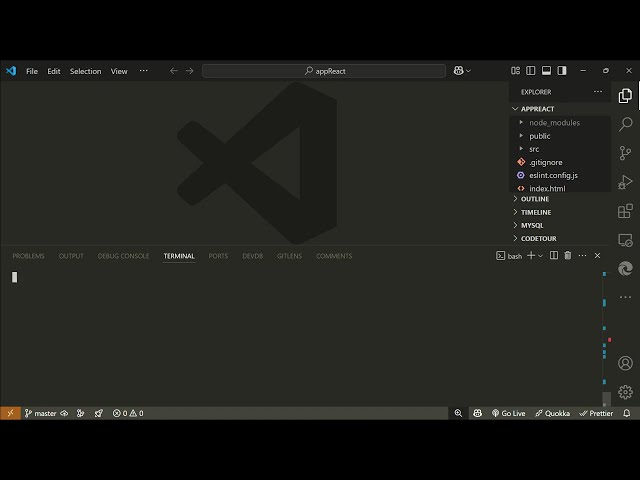Switch to the PORTS tab
The height and width of the screenshot is (480, 640).
(218, 256)
